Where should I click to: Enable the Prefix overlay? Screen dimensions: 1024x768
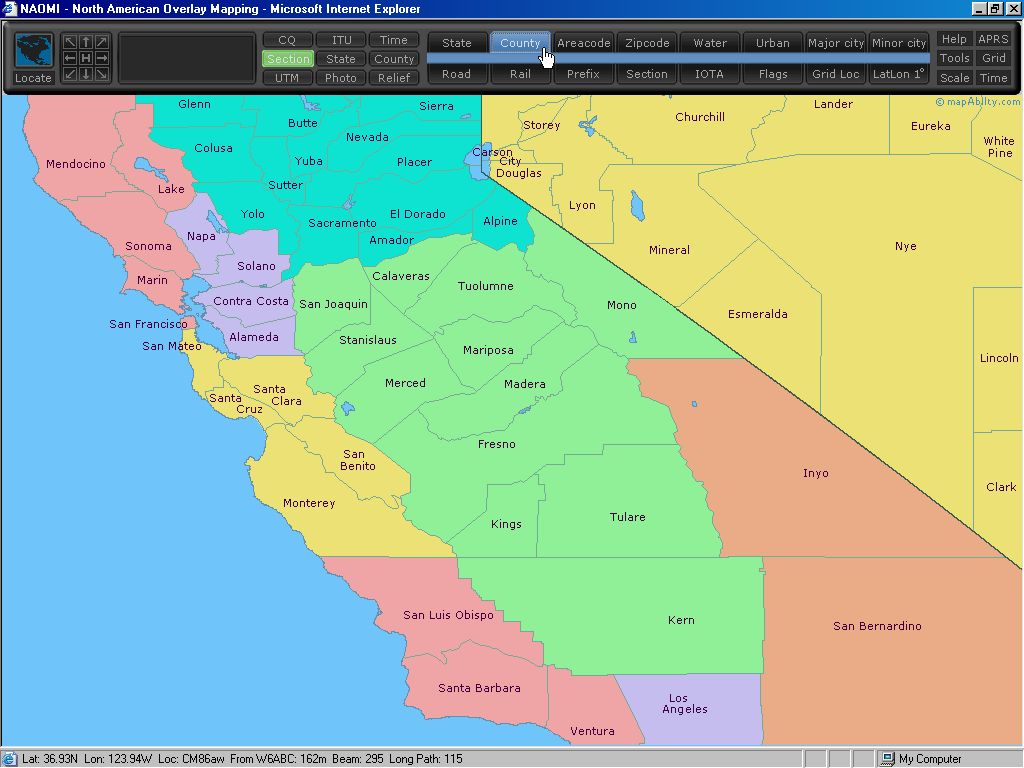[583, 74]
